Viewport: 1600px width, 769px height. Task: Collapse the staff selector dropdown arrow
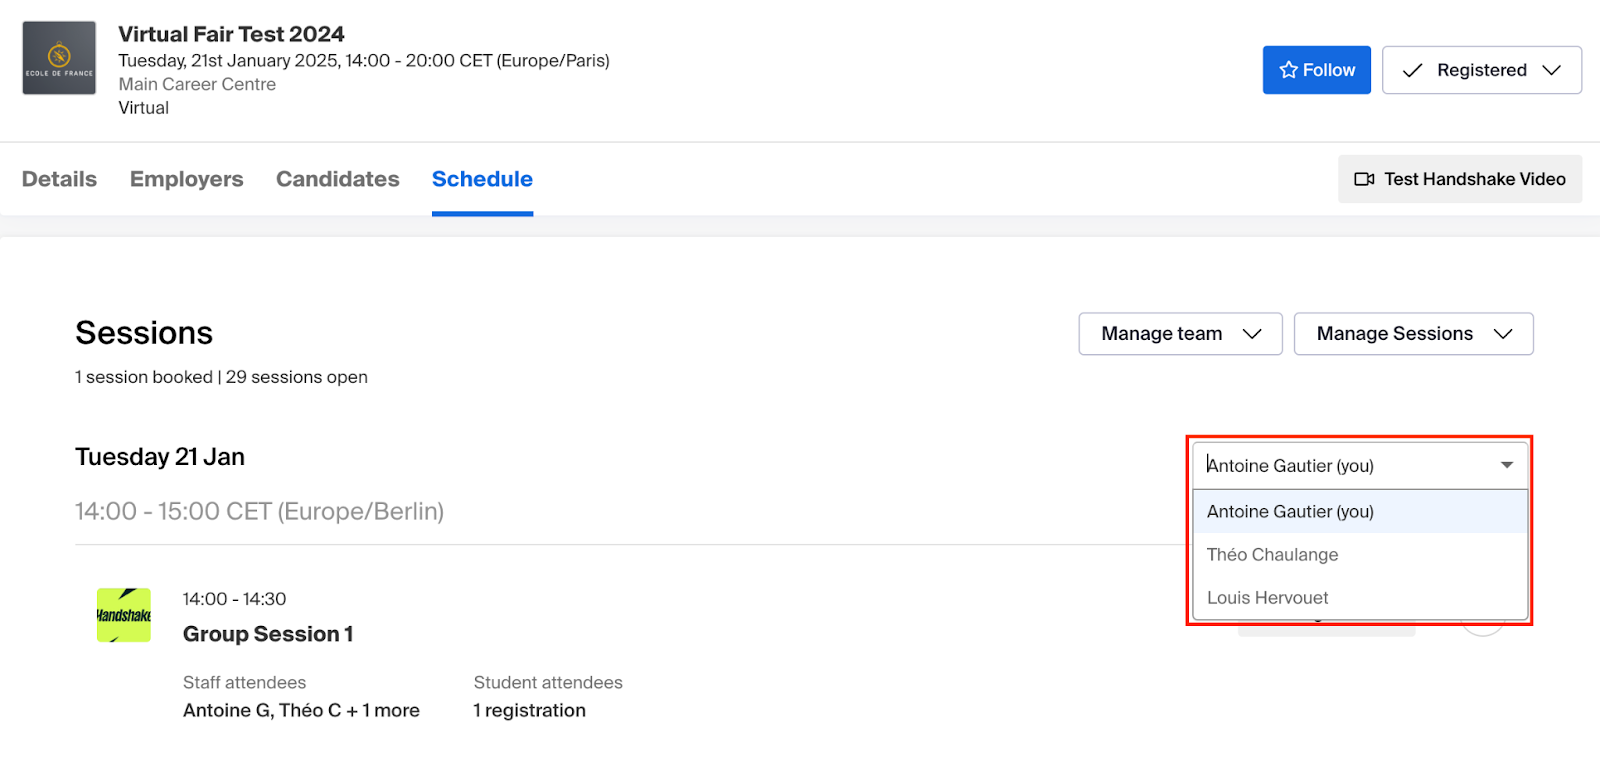tap(1507, 465)
